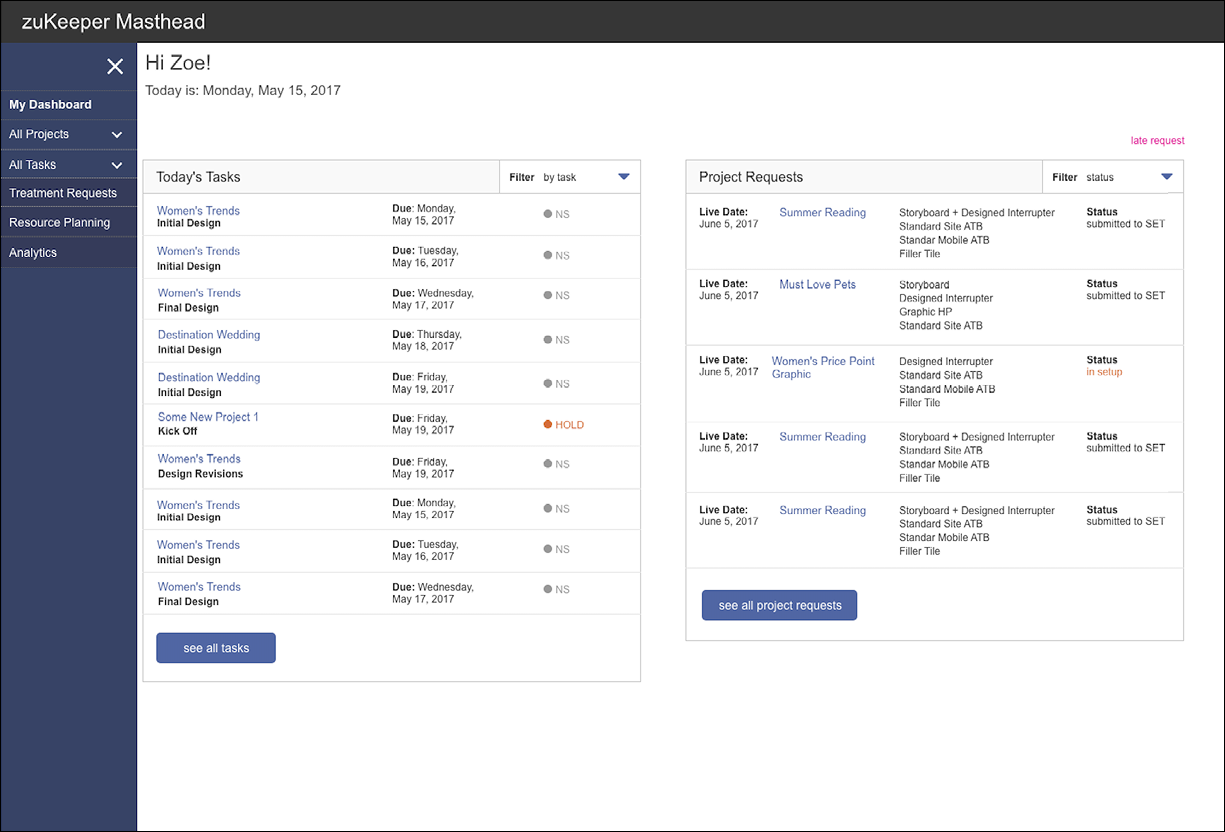Click the filter arrow next to 'by task'
1225x832 pixels.
point(624,177)
